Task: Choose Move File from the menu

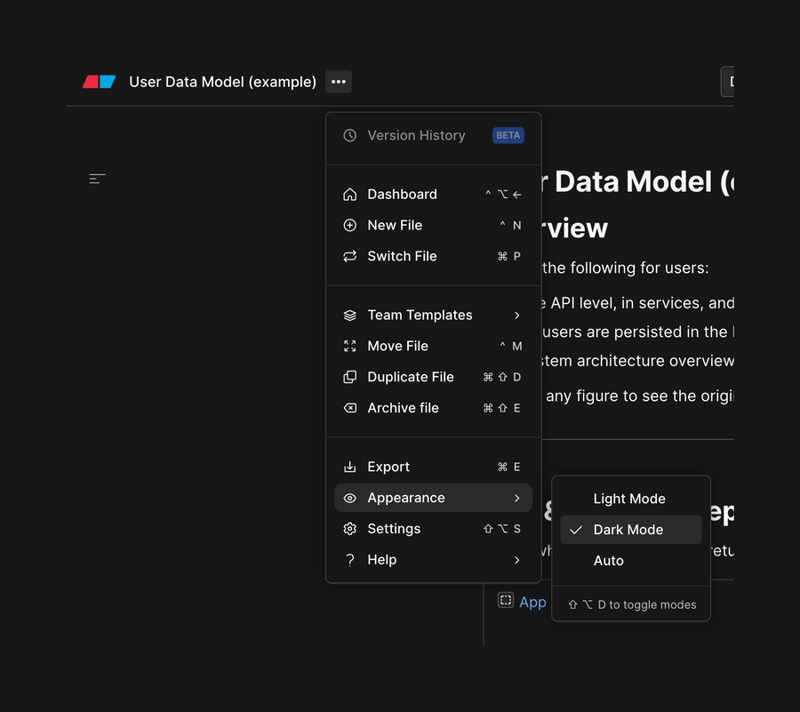Action: 399,346
